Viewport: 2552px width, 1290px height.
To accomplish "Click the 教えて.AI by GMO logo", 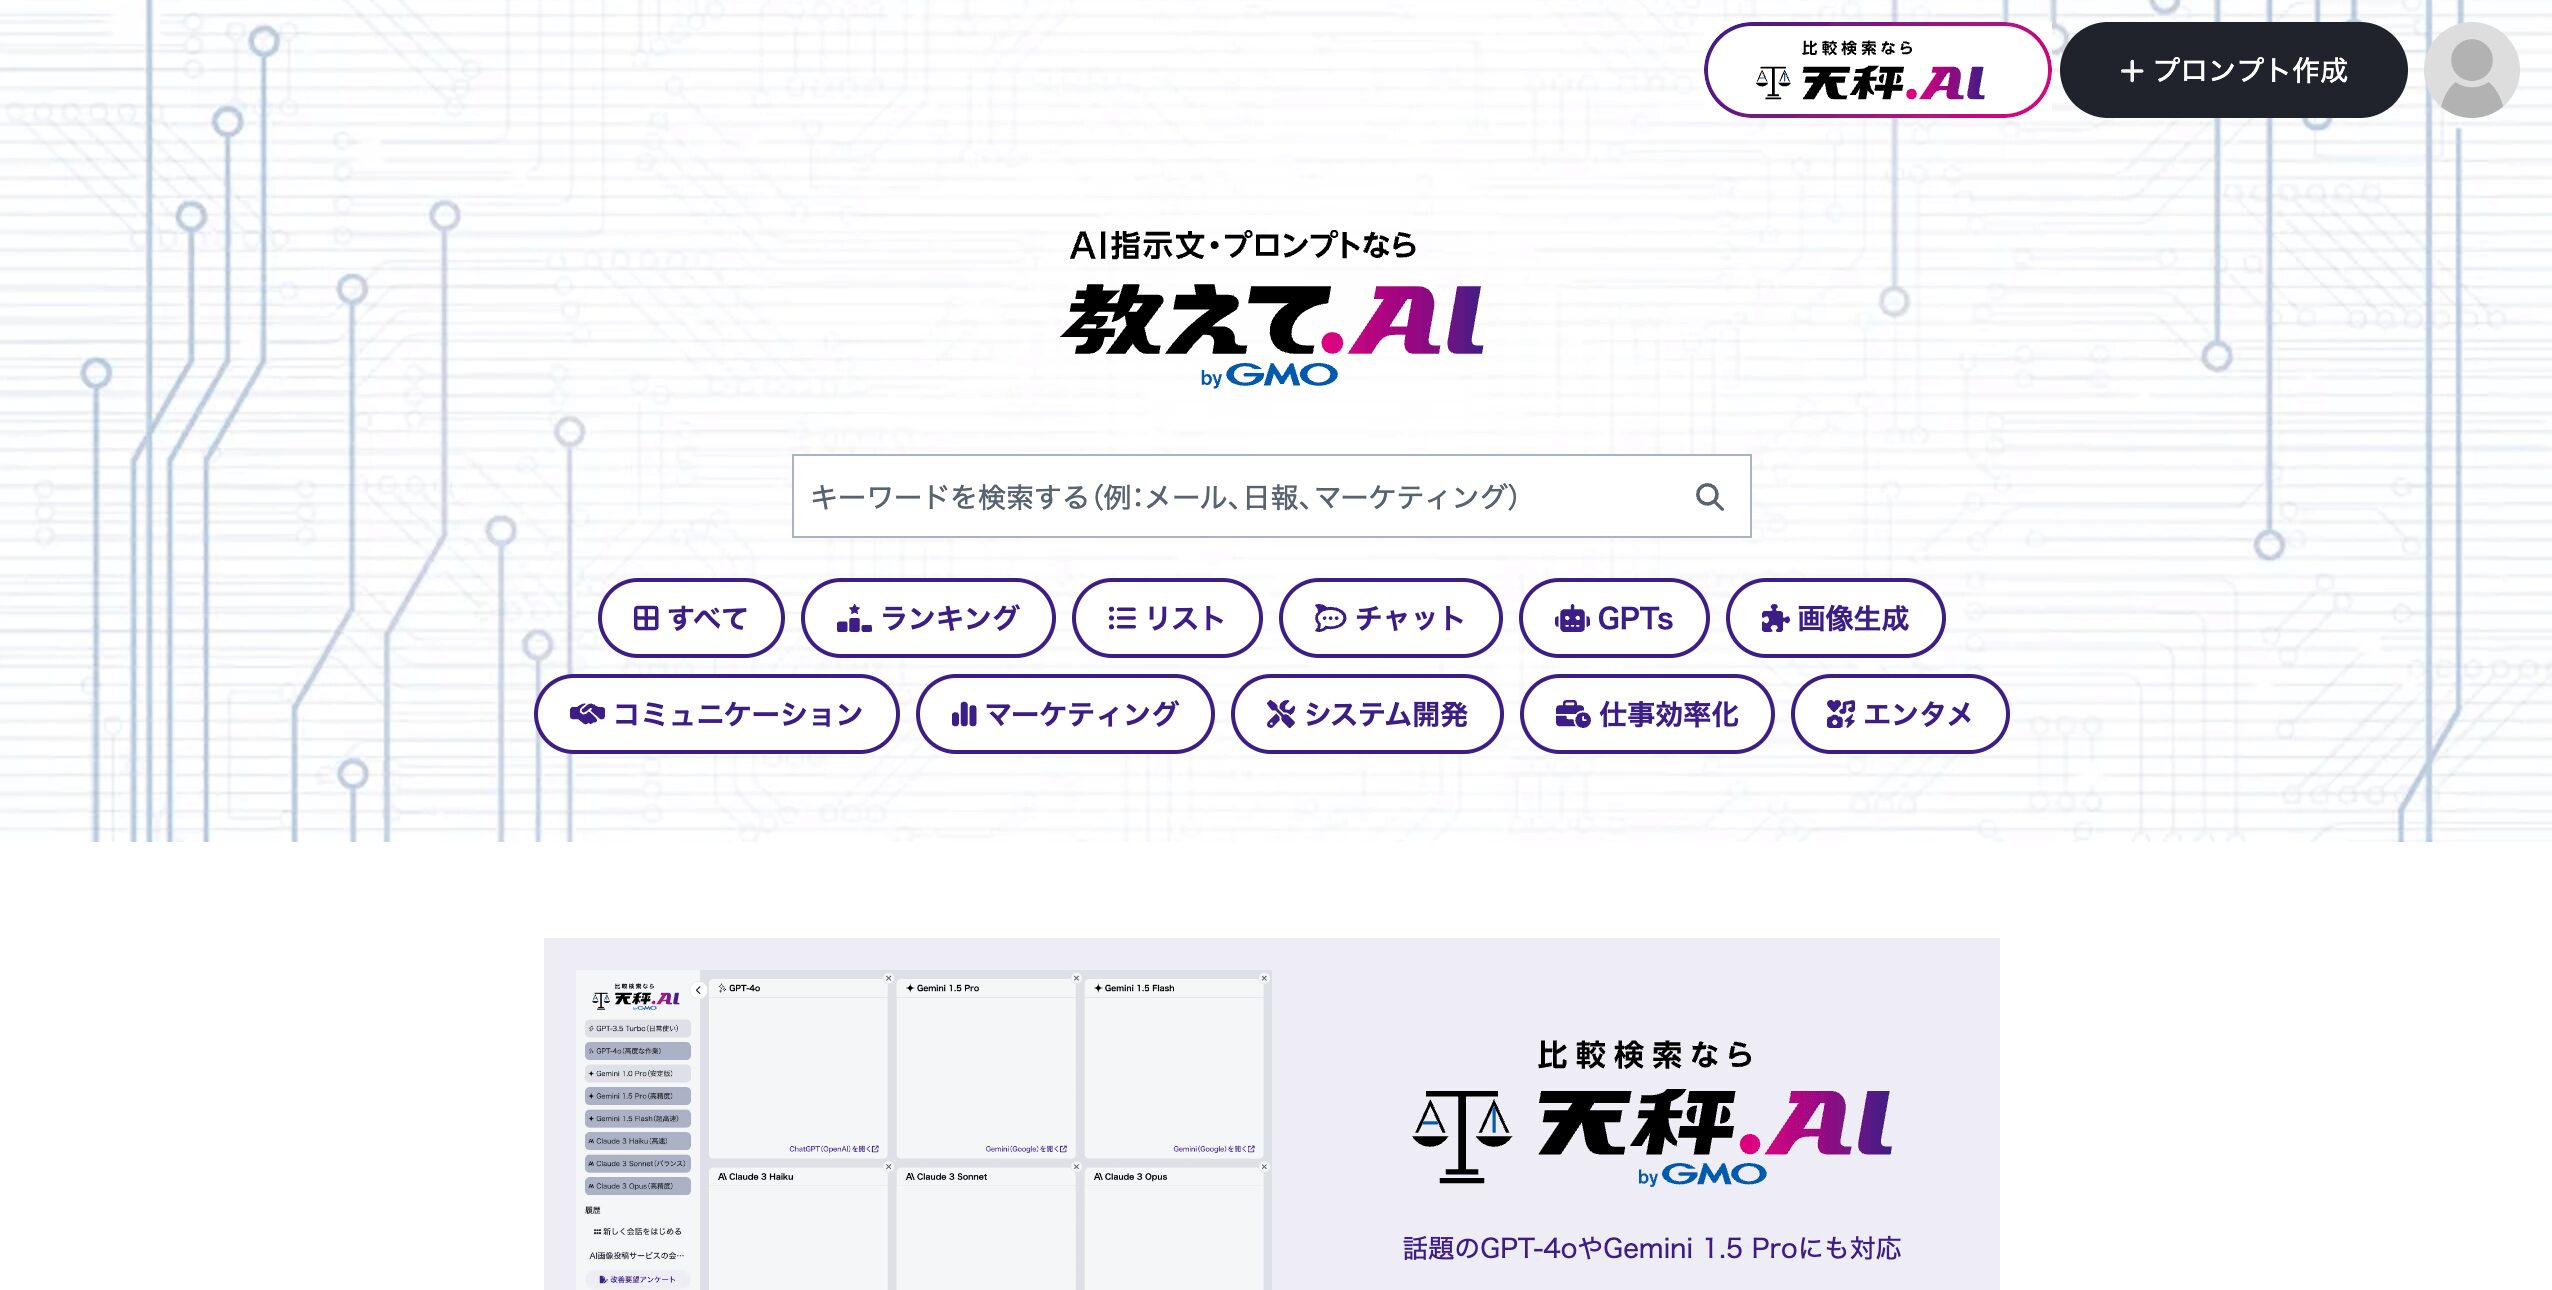I will click(1272, 336).
